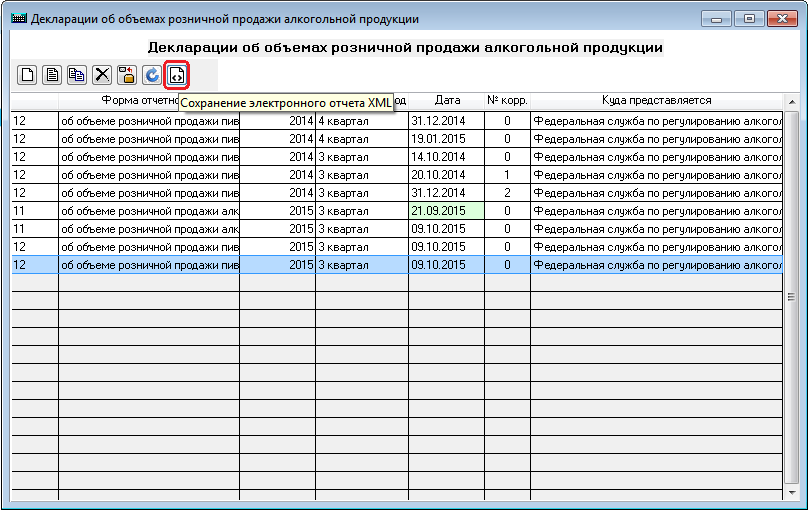Select correction number cell showing 2
The height and width of the screenshot is (513, 811).
[x=507, y=193]
